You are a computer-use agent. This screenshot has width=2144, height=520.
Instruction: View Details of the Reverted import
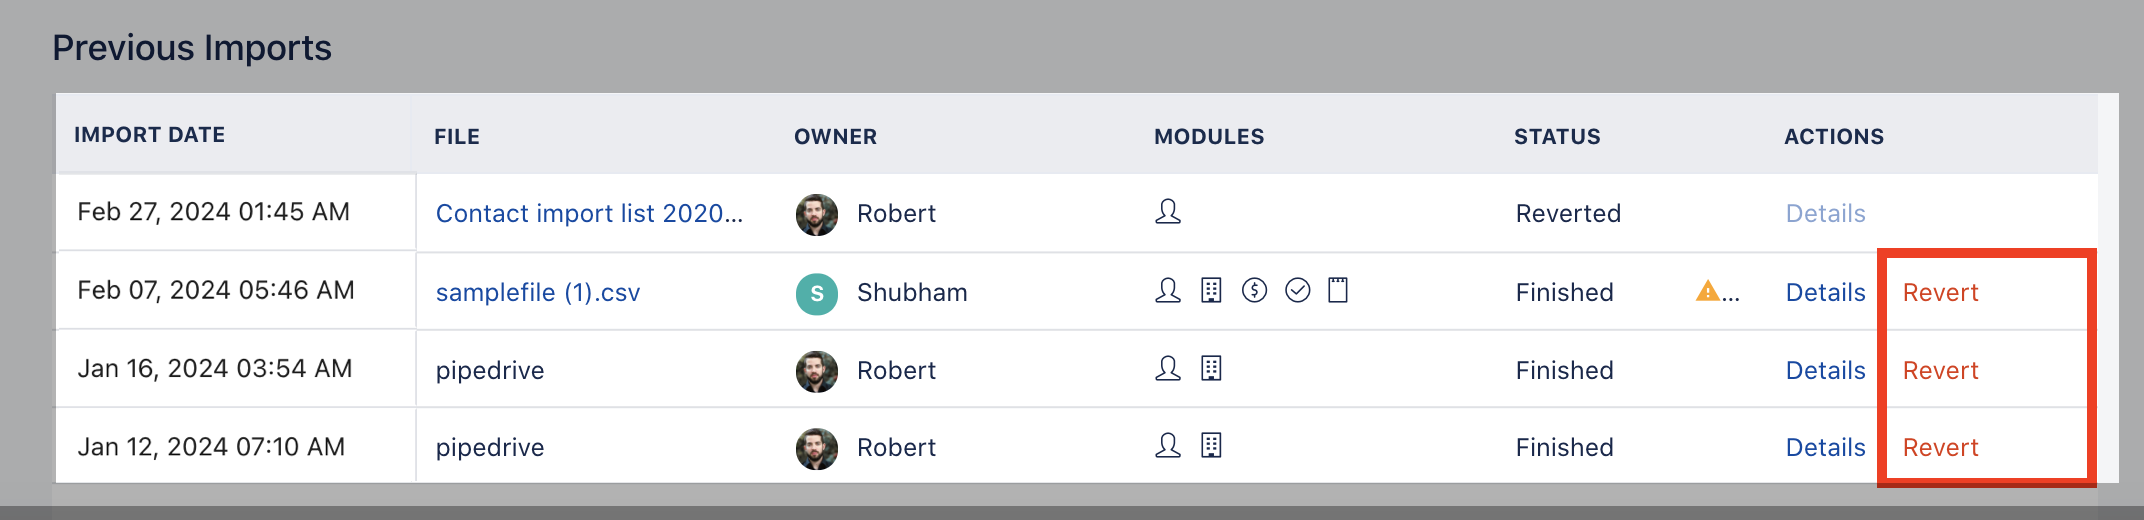(x=1826, y=214)
